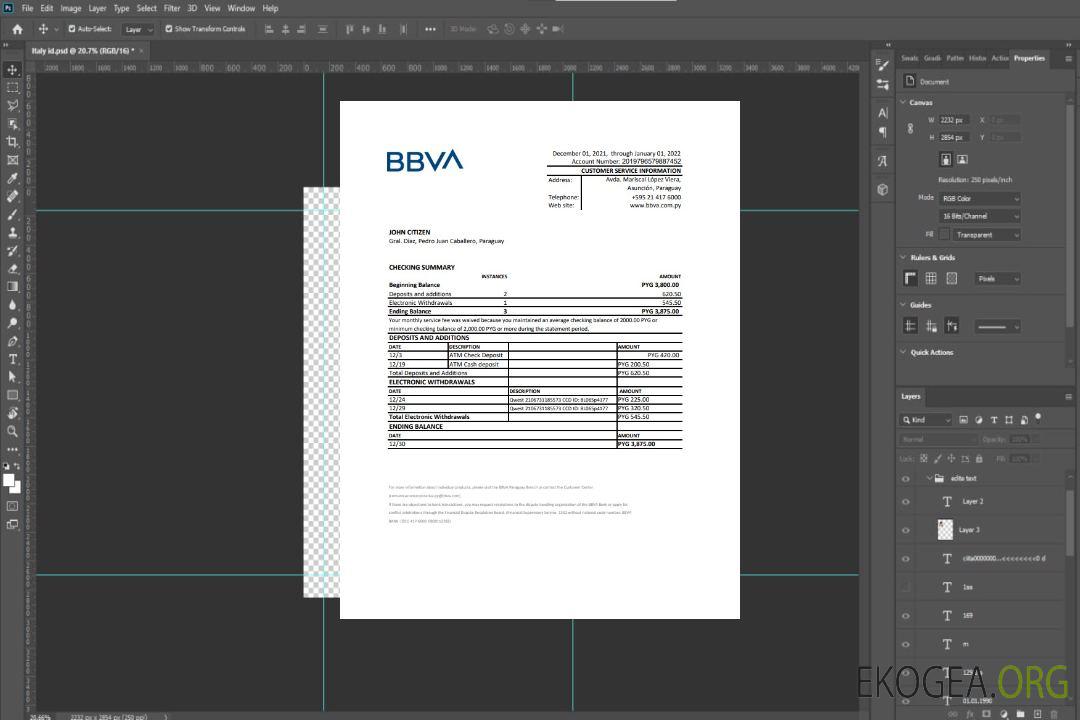Click the canvas Fill color swatch
The image size is (1080, 720).
click(944, 235)
